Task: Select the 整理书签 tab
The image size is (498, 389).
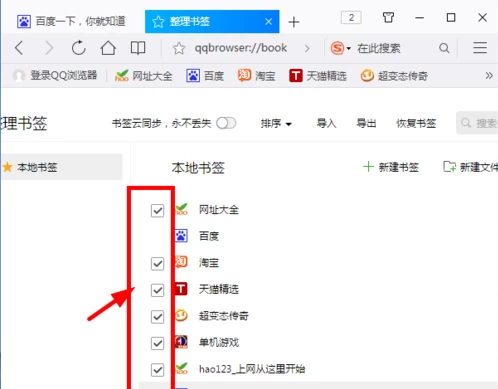Action: [x=212, y=22]
